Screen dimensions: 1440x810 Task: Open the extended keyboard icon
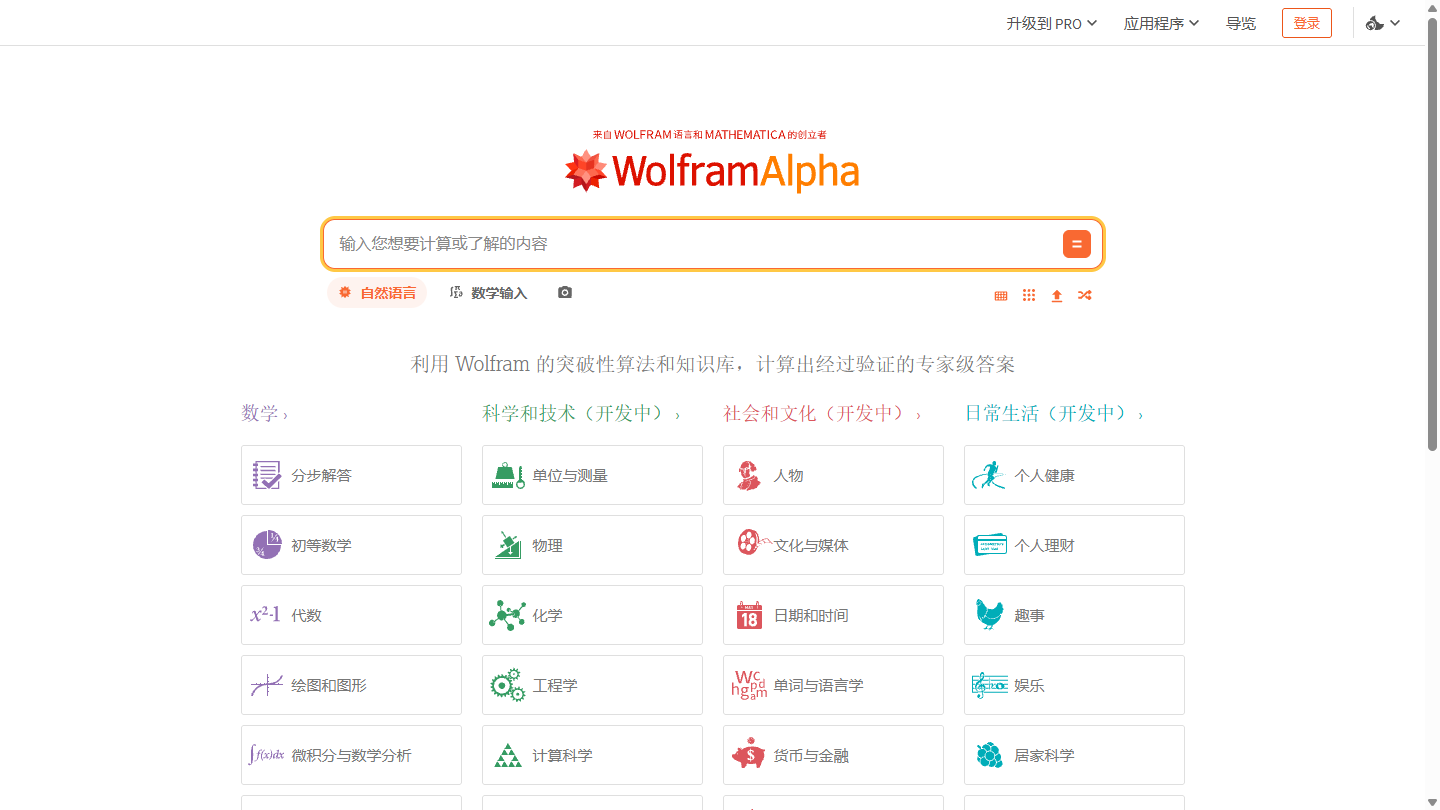1001,296
